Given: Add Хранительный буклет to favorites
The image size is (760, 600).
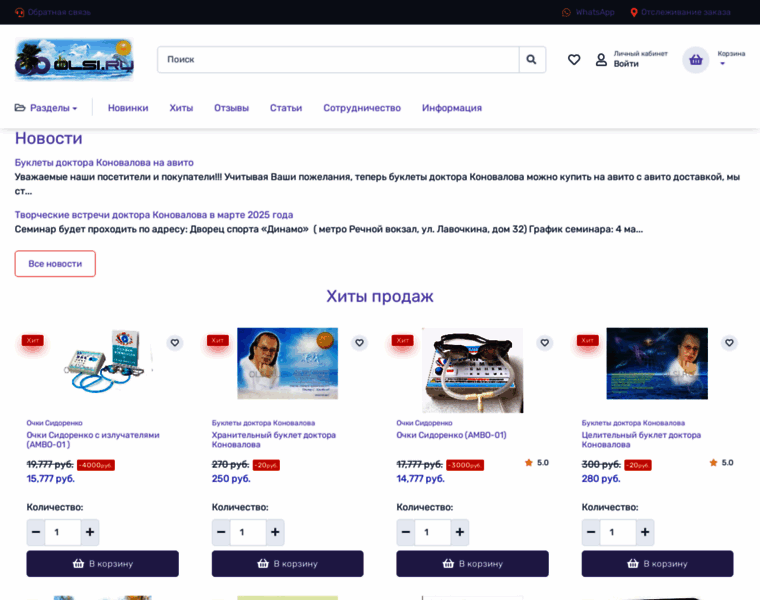Looking at the screenshot, I should 359,343.
